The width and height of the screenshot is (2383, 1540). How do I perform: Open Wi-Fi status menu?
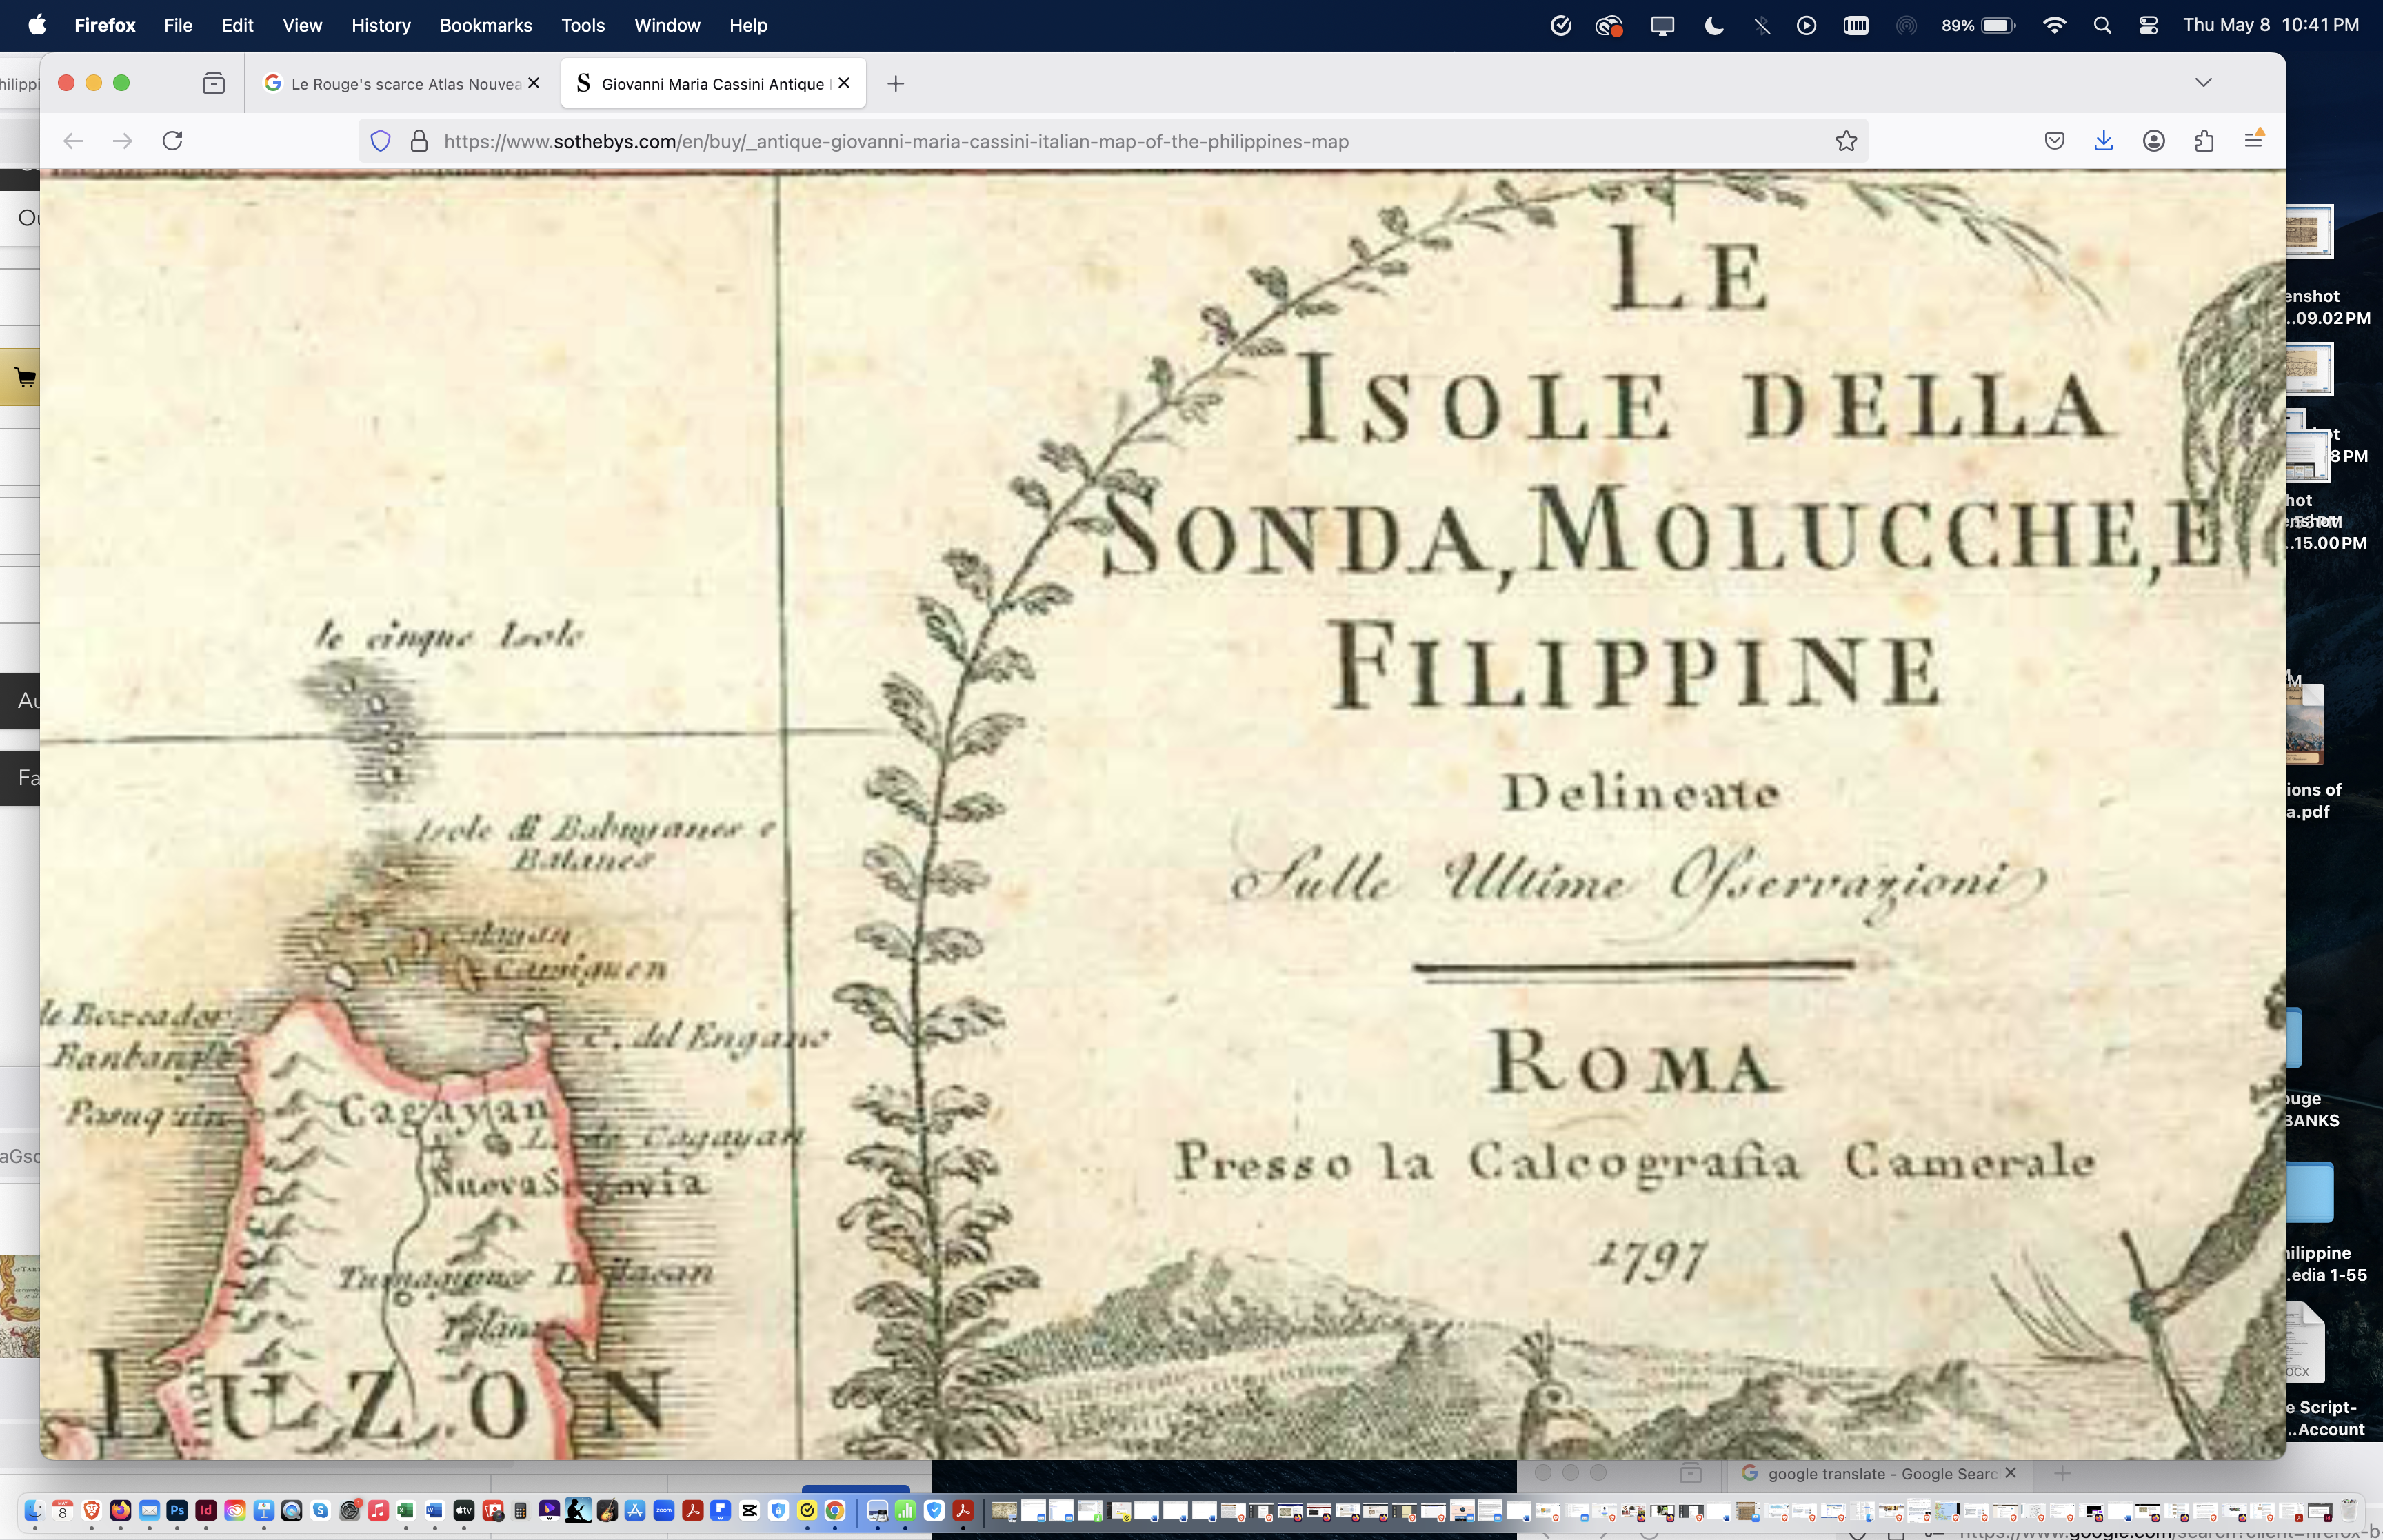[x=2054, y=25]
